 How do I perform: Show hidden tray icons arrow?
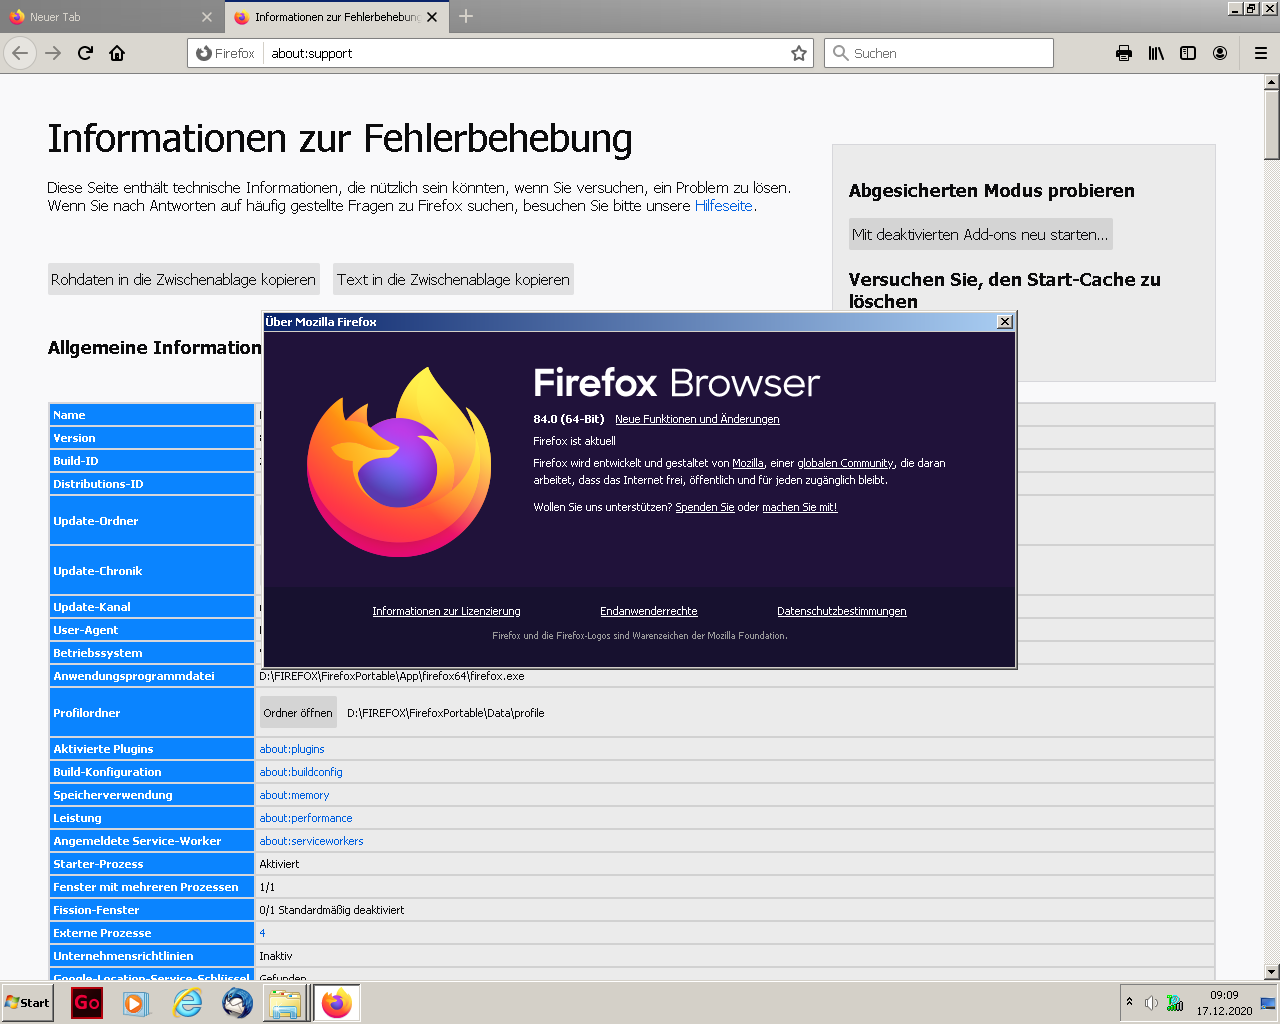1130,1002
